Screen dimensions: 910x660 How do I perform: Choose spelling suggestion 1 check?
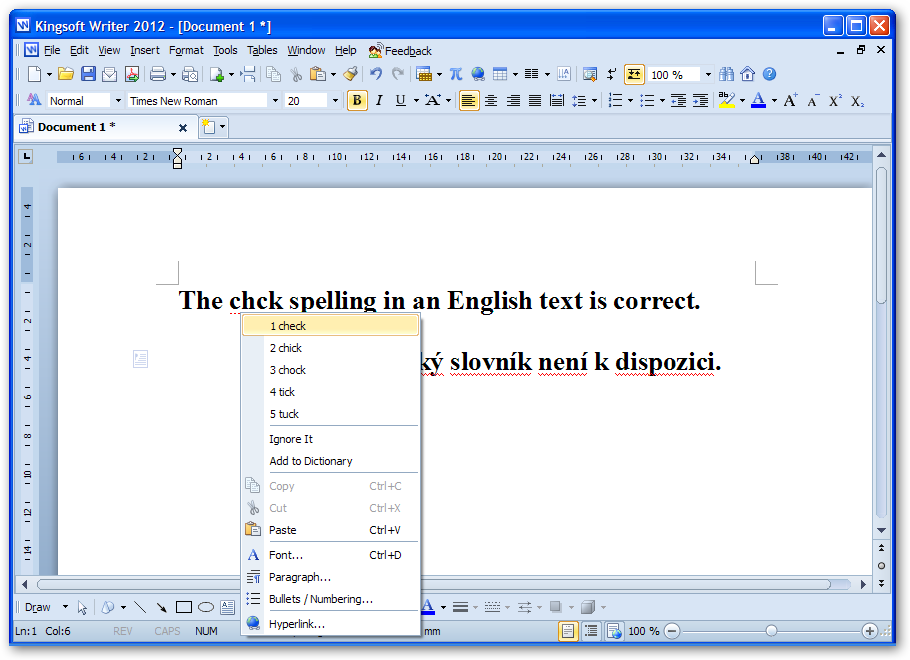(330, 326)
